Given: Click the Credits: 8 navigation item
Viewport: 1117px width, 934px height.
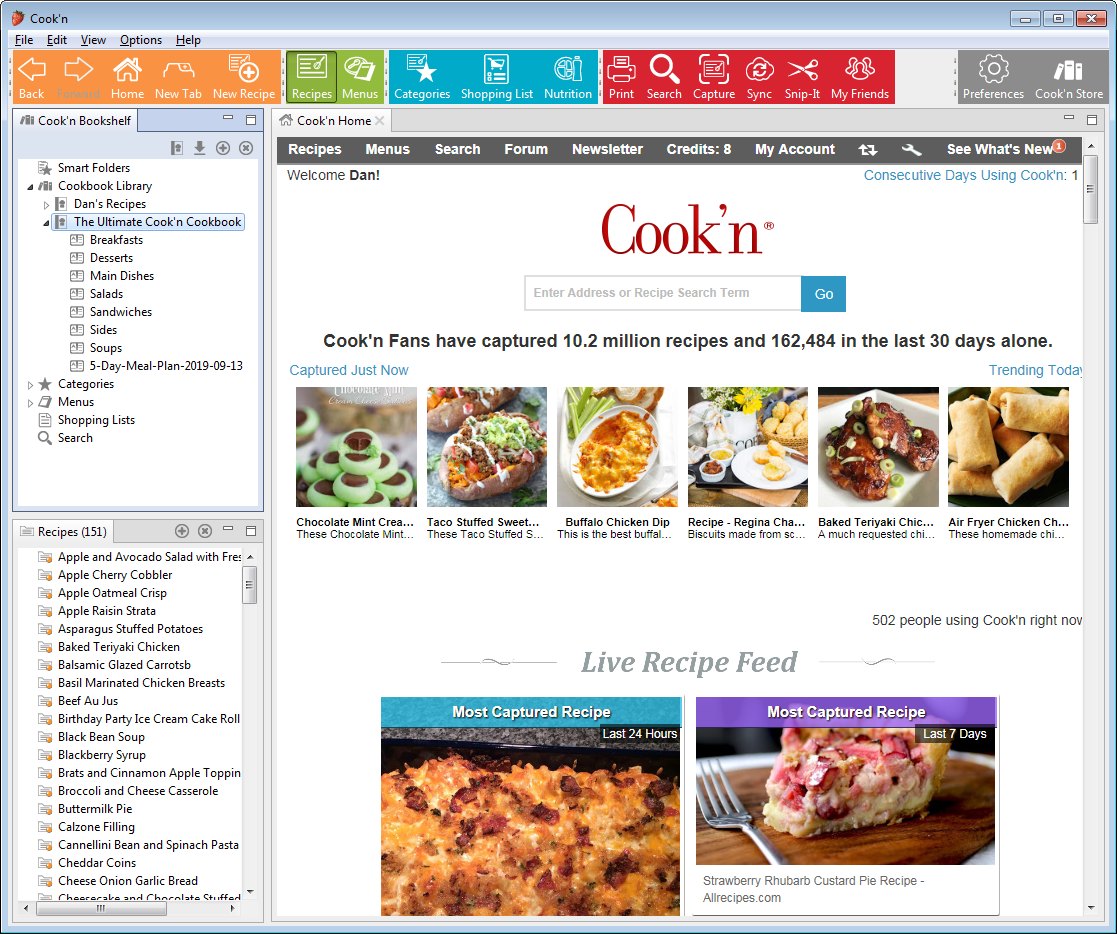Looking at the screenshot, I should click(698, 149).
